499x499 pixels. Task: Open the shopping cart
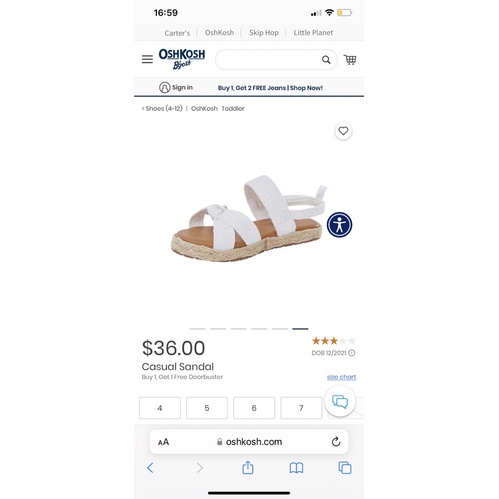coord(350,60)
